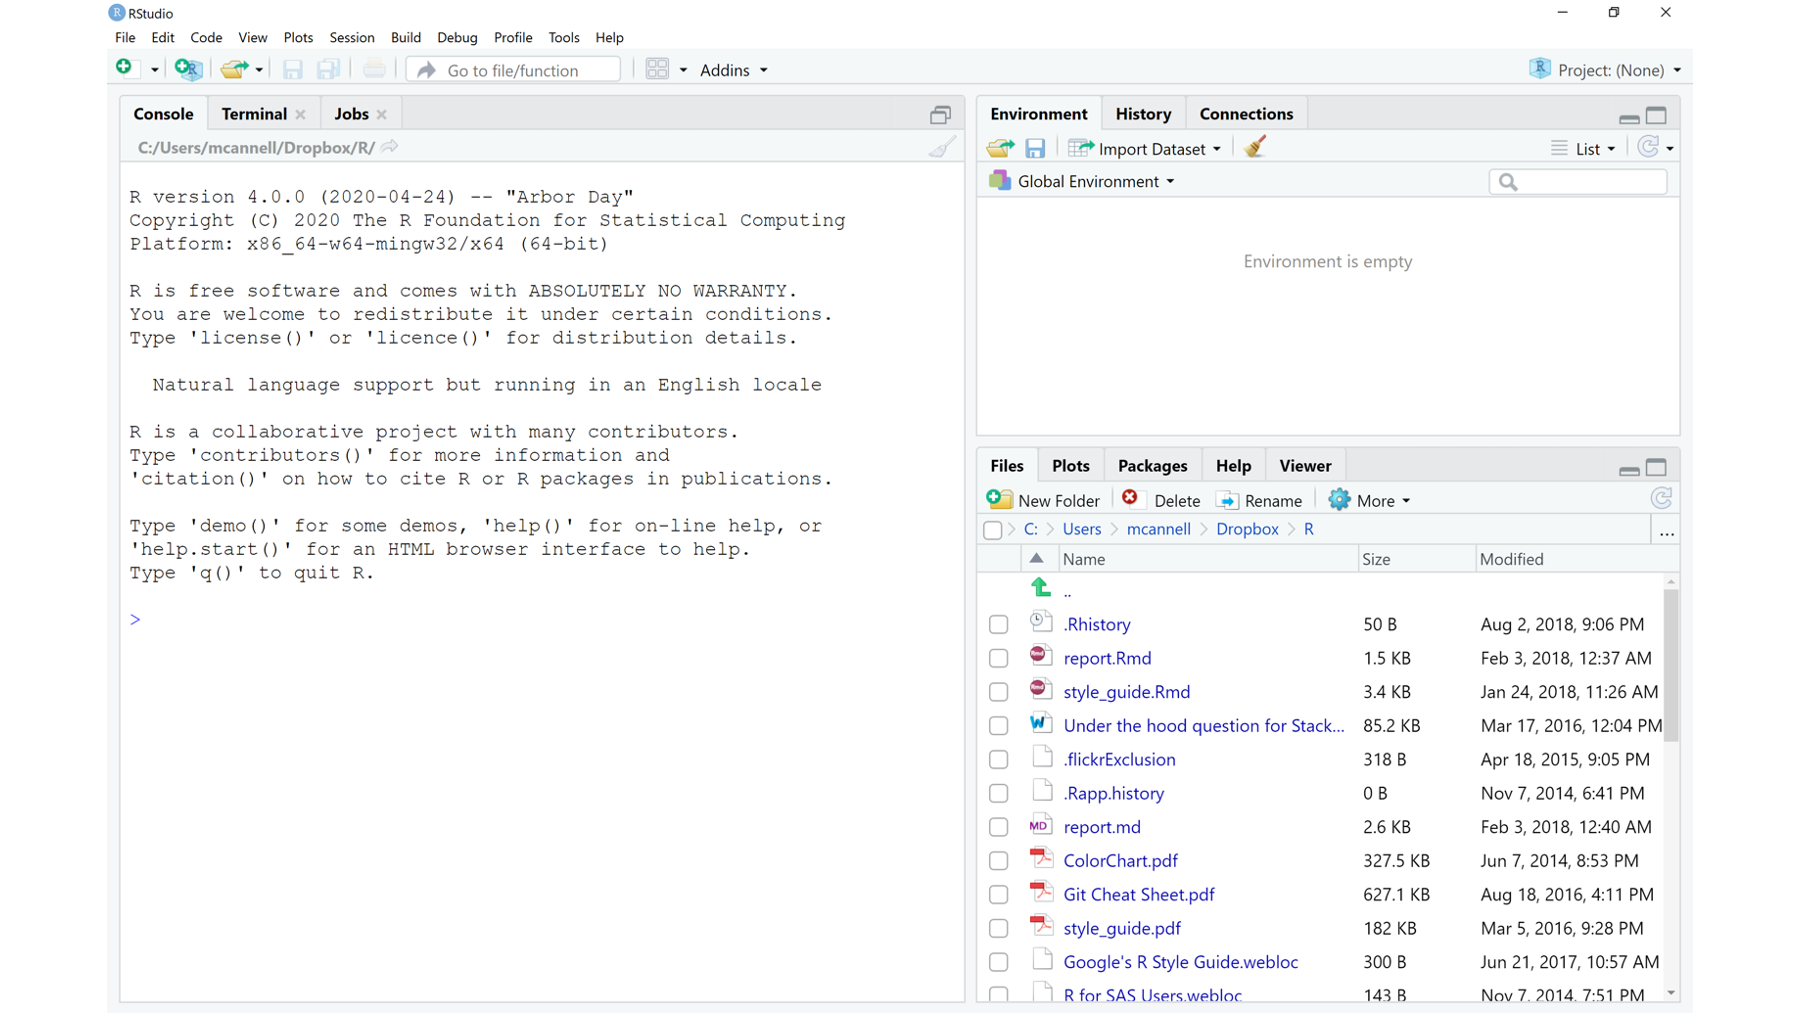Open the recent files dropdown arrow
The image size is (1800, 1013).
(259, 70)
